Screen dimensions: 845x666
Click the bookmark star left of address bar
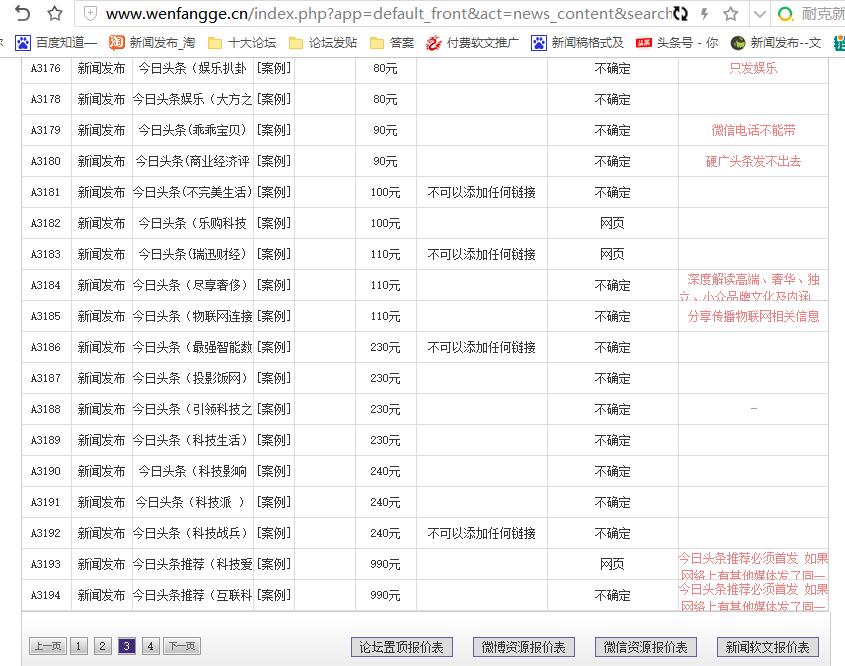(x=55, y=13)
